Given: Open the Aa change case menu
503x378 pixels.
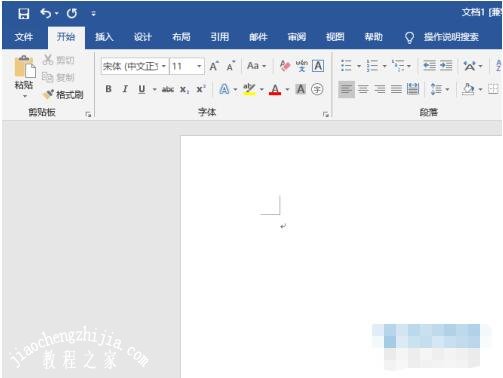Looking at the screenshot, I should point(256,66).
